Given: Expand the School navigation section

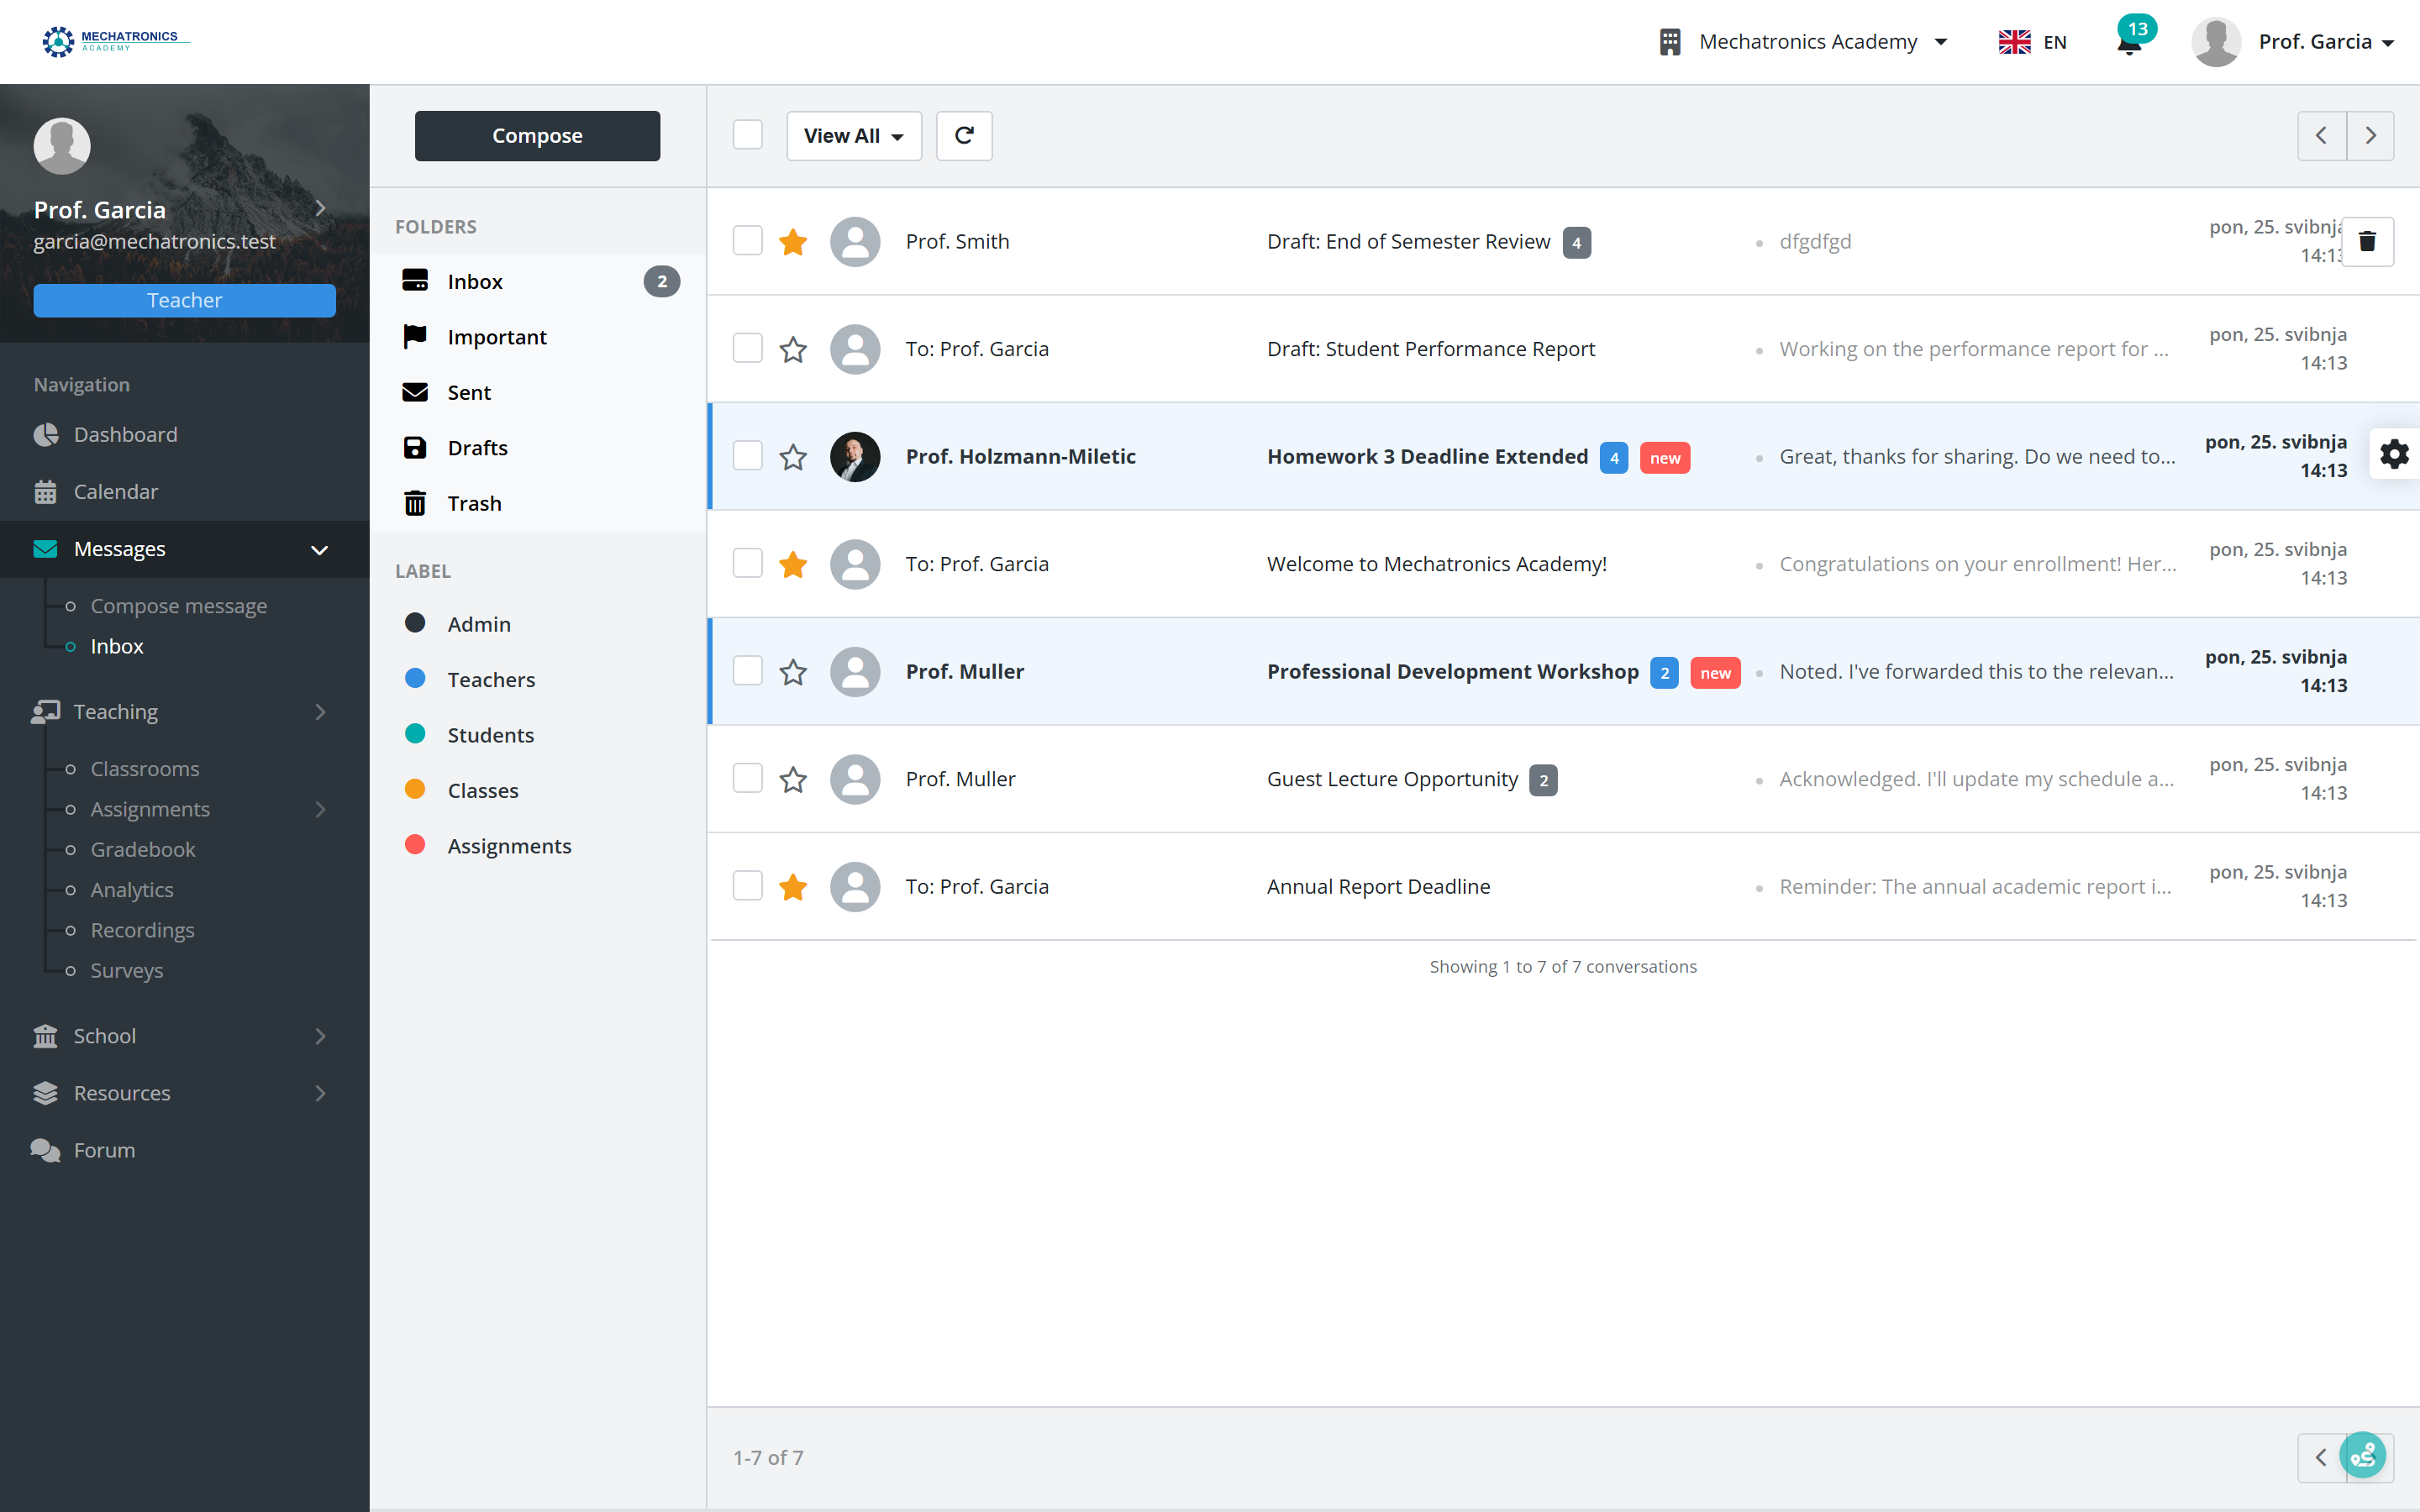Looking at the screenshot, I should [185, 1036].
